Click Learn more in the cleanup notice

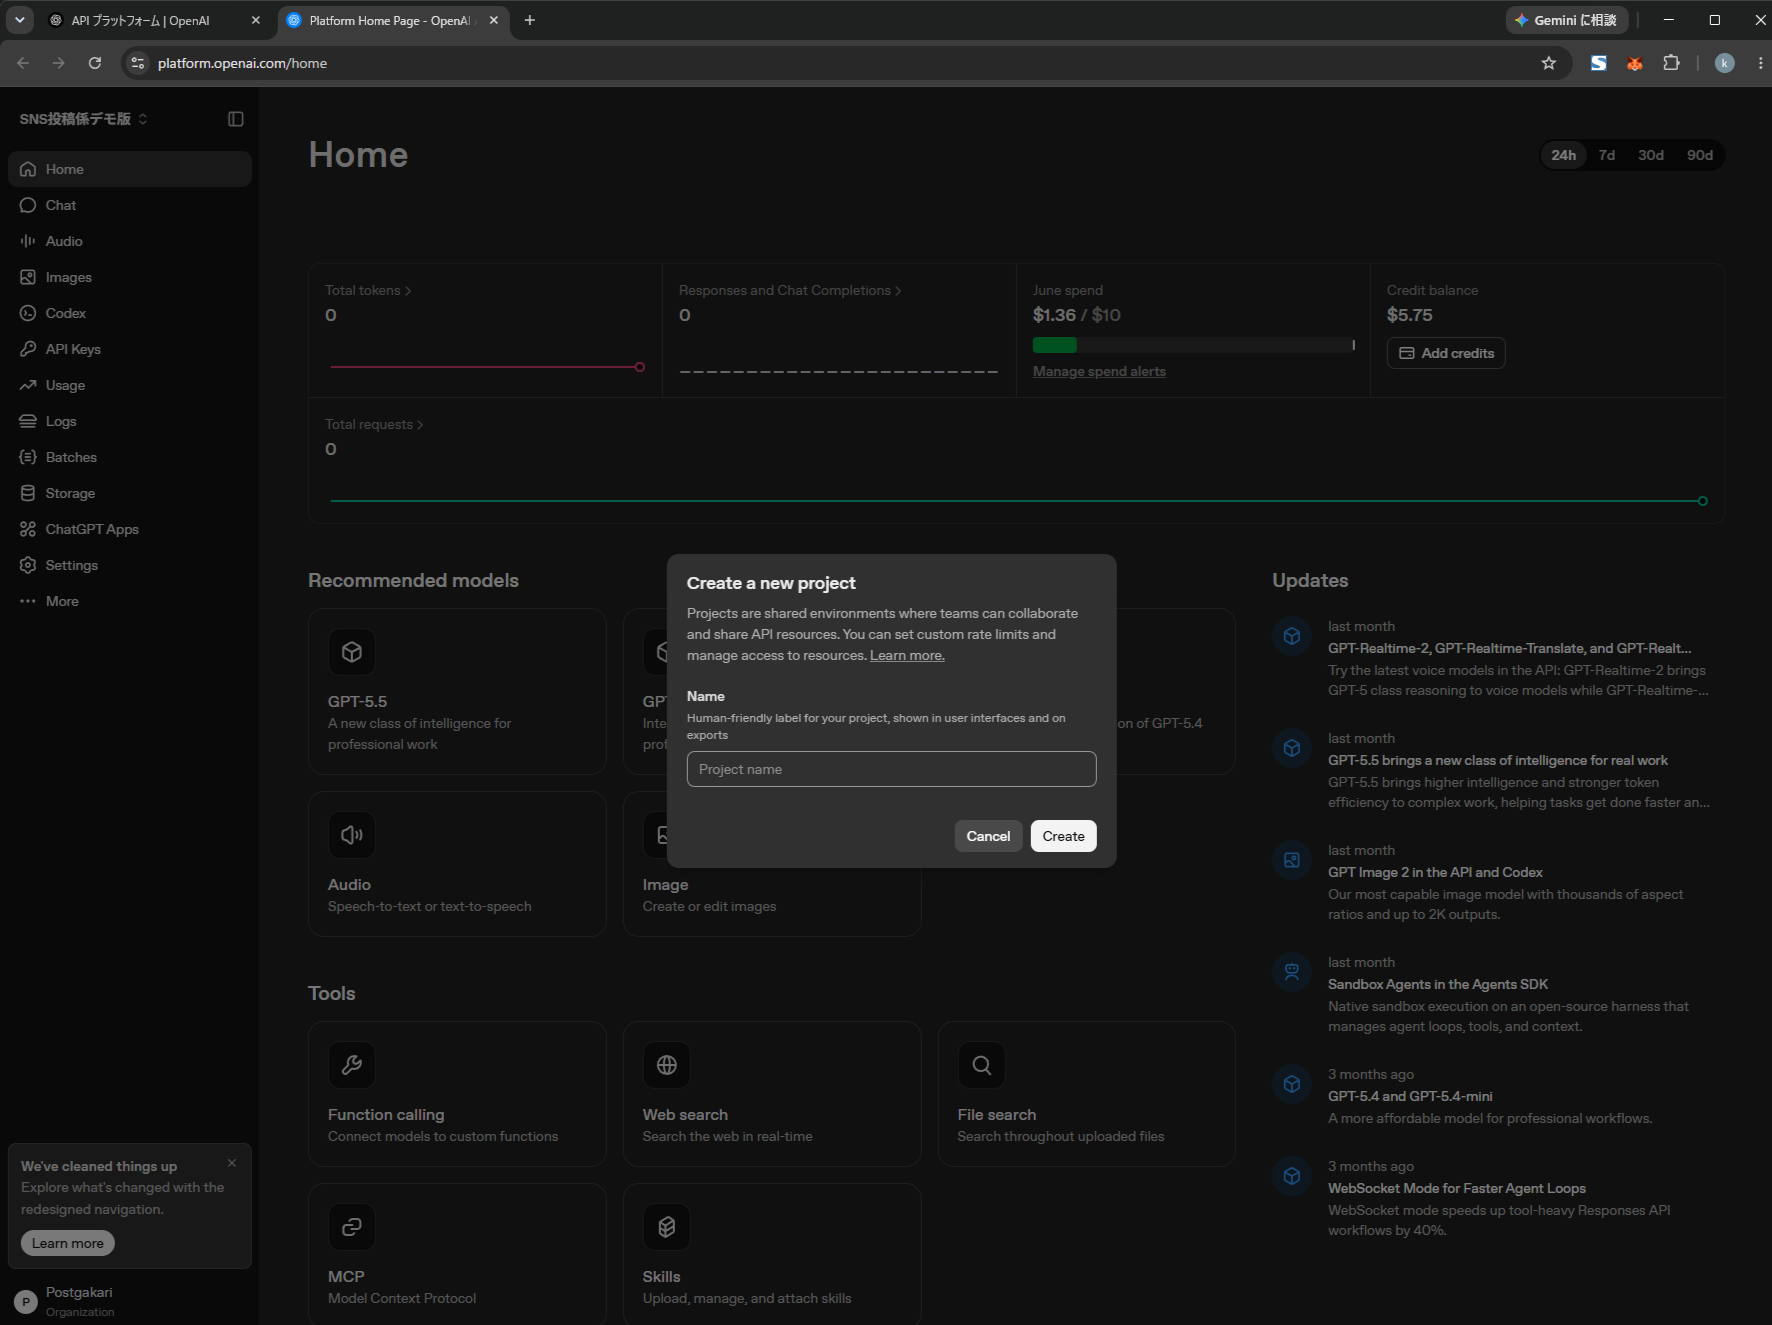coord(68,1243)
